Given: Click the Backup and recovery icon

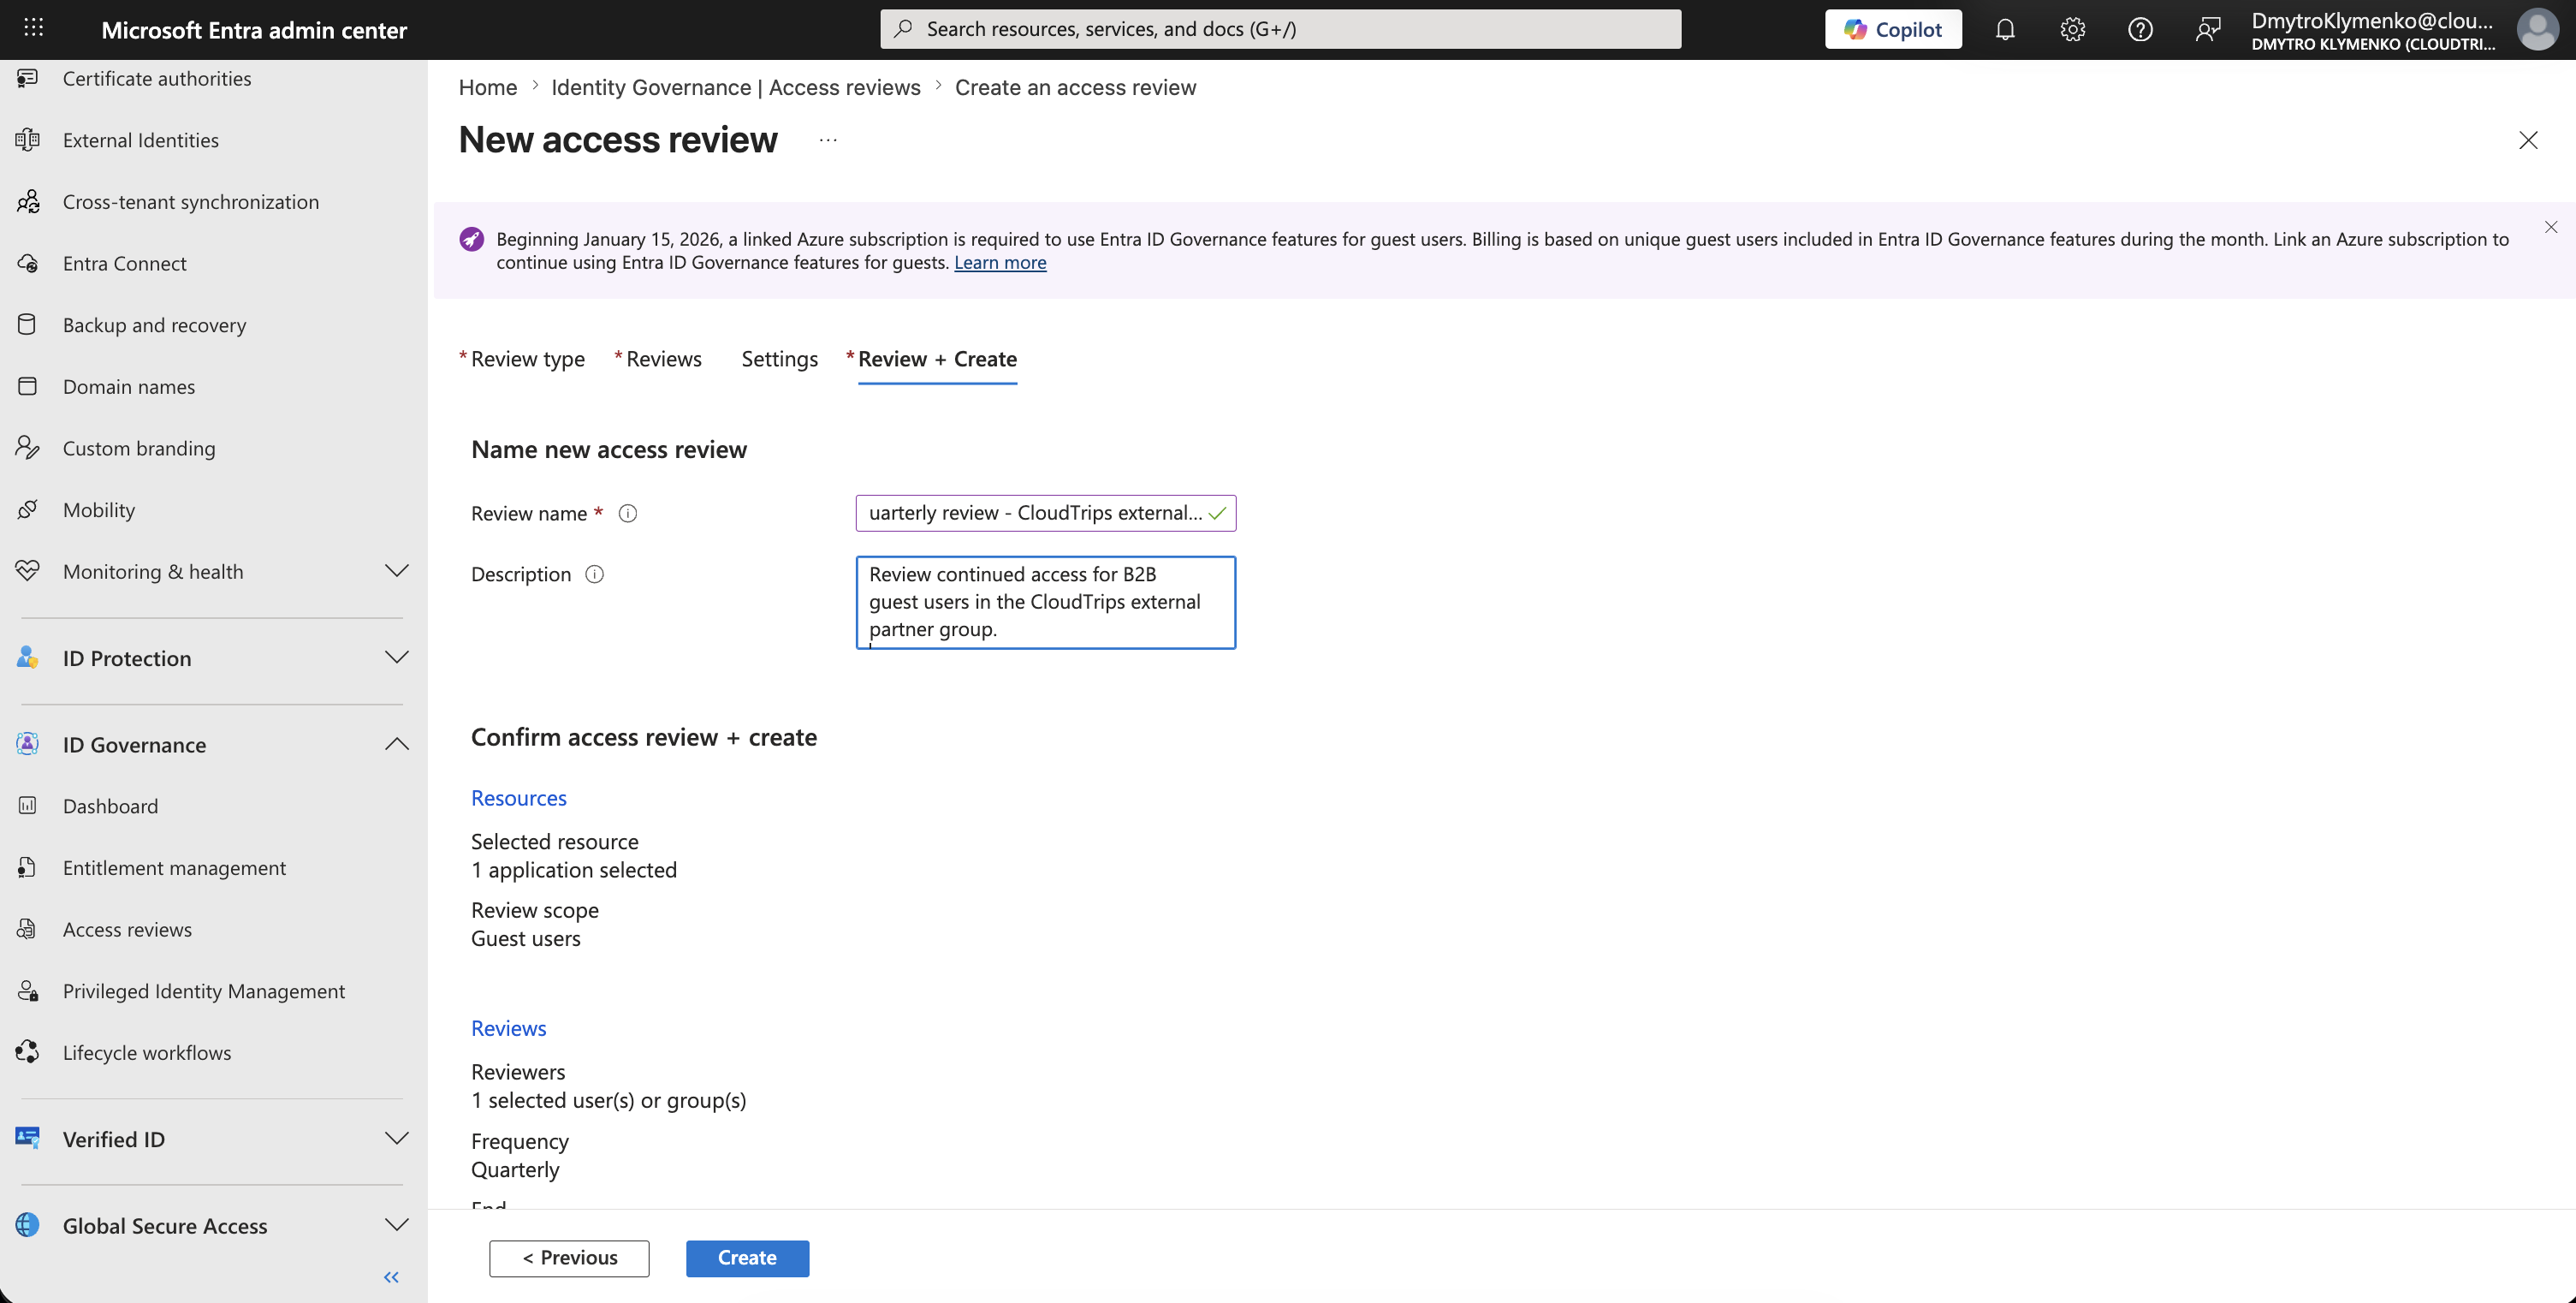Looking at the screenshot, I should (x=28, y=324).
